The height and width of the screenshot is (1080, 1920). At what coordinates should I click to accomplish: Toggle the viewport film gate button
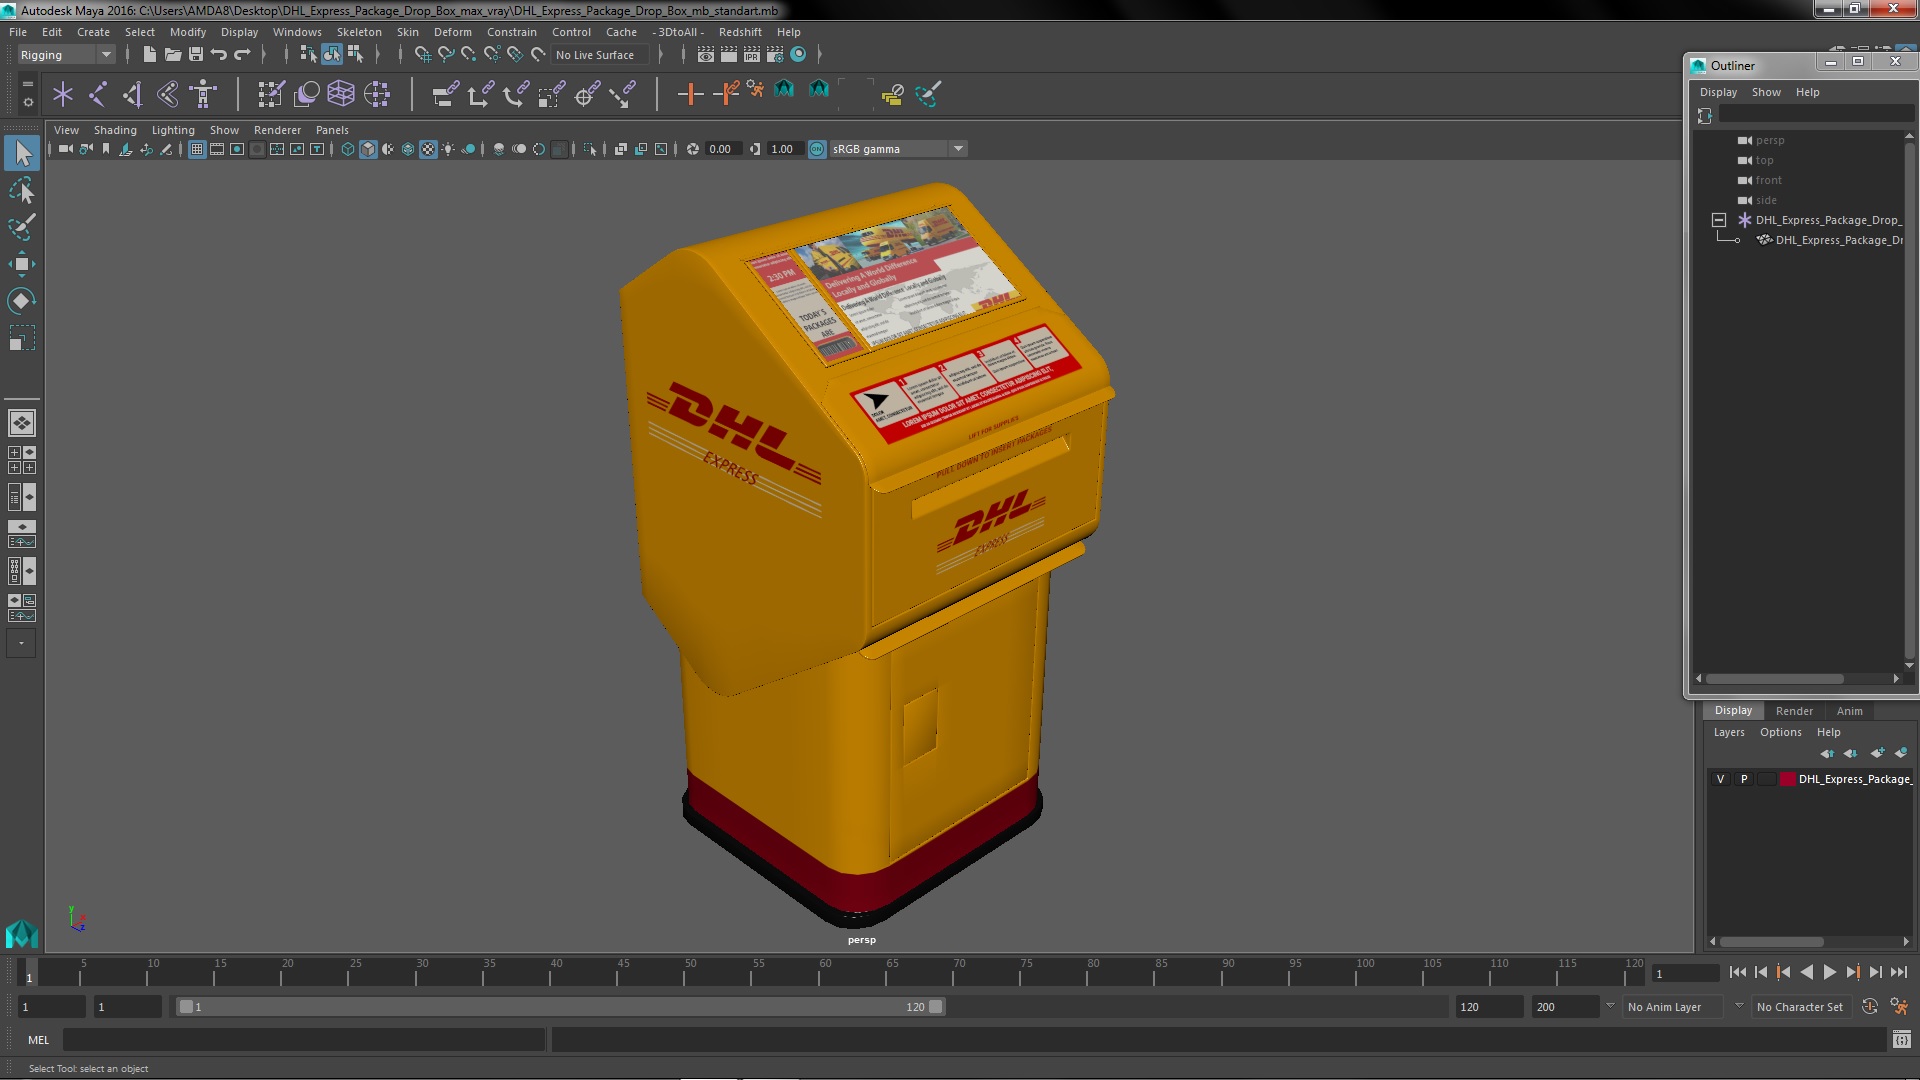[x=217, y=149]
